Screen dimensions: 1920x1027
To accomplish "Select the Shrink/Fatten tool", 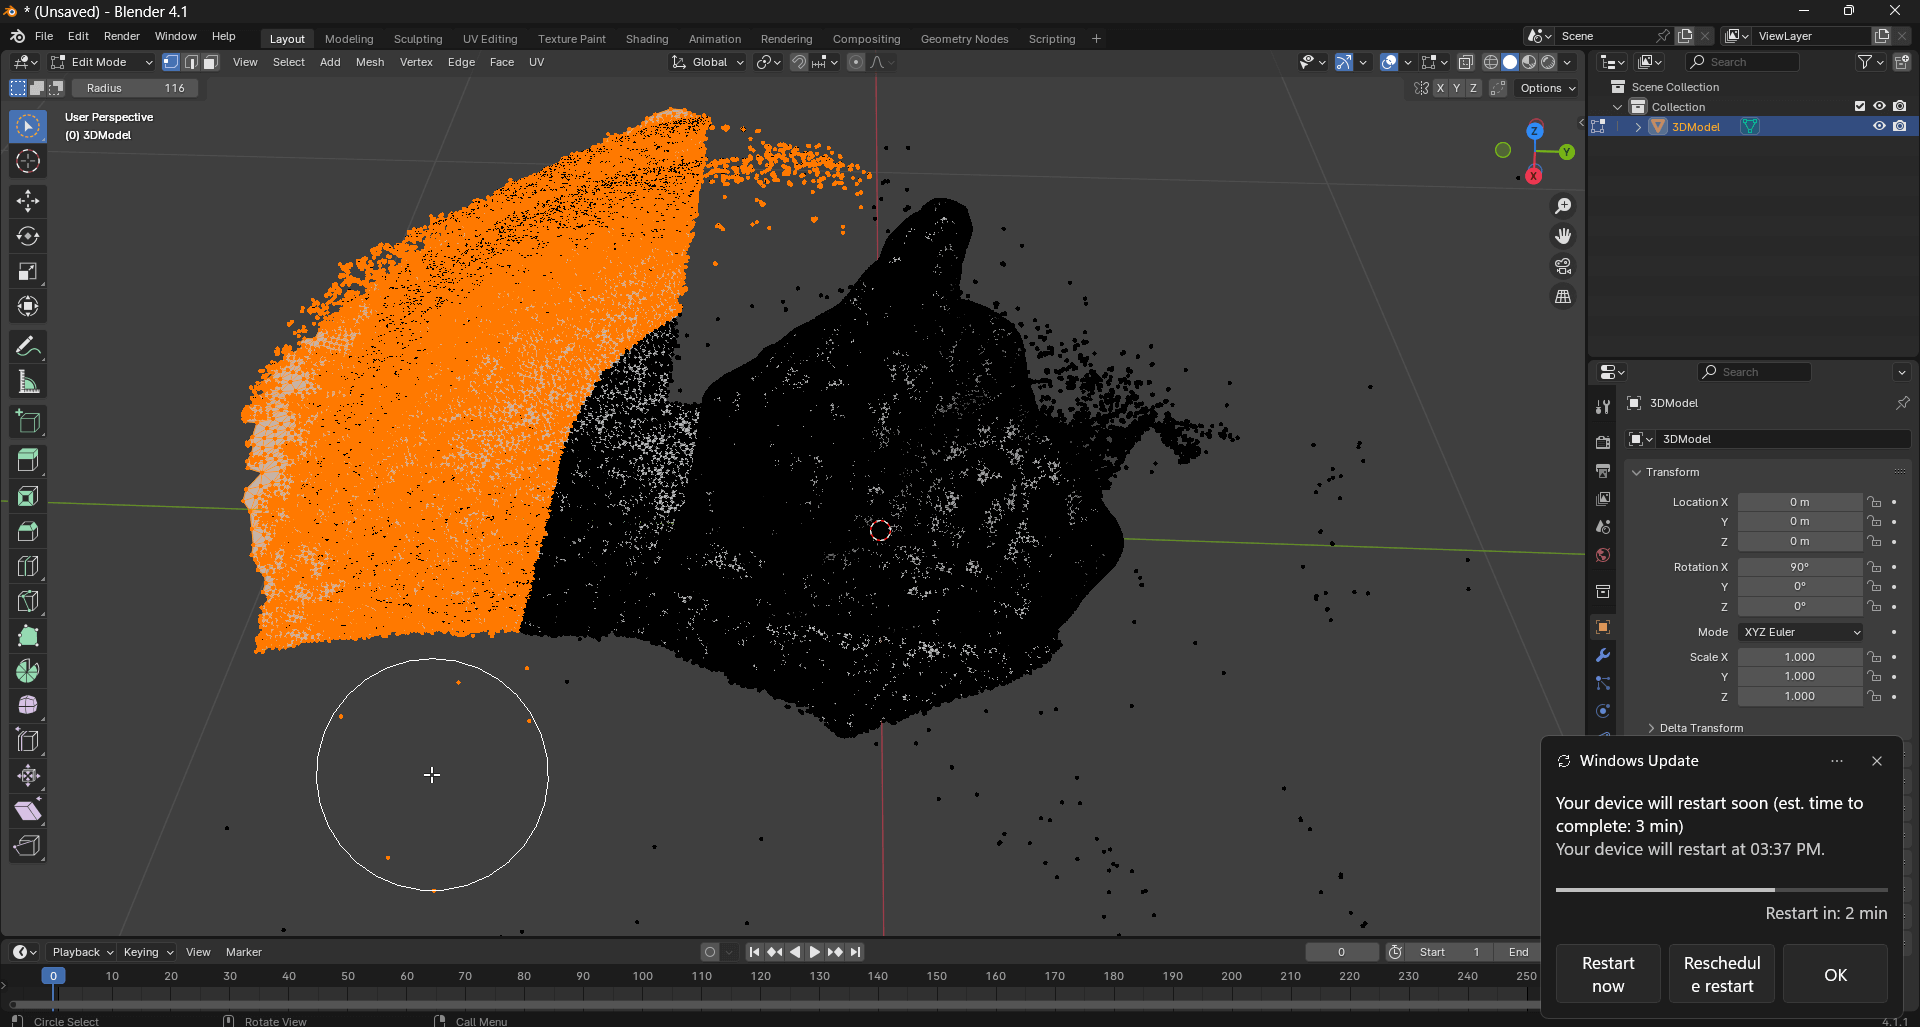I will 28,776.
